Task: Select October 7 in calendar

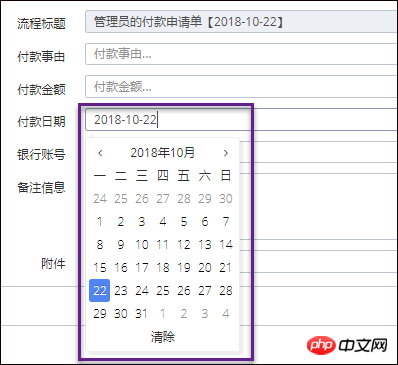Action: click(226, 222)
